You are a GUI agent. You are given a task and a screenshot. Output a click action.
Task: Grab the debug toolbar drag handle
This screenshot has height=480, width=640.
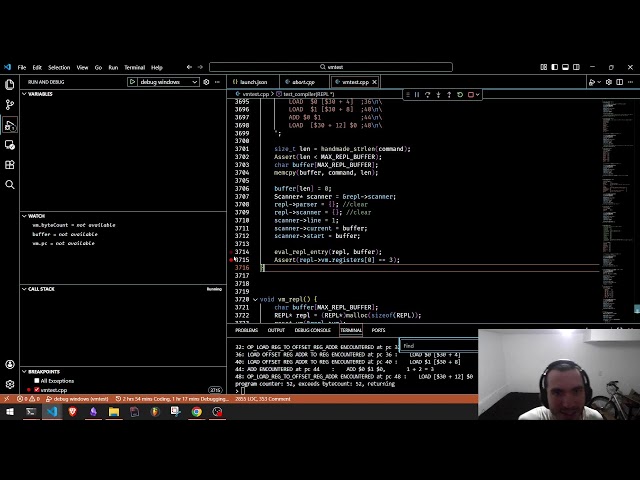click(407, 95)
